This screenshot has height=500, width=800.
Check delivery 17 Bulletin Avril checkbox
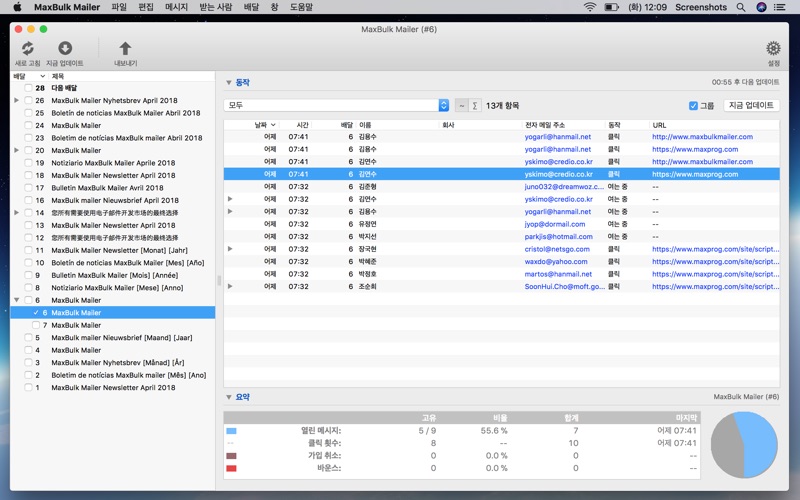(29, 188)
